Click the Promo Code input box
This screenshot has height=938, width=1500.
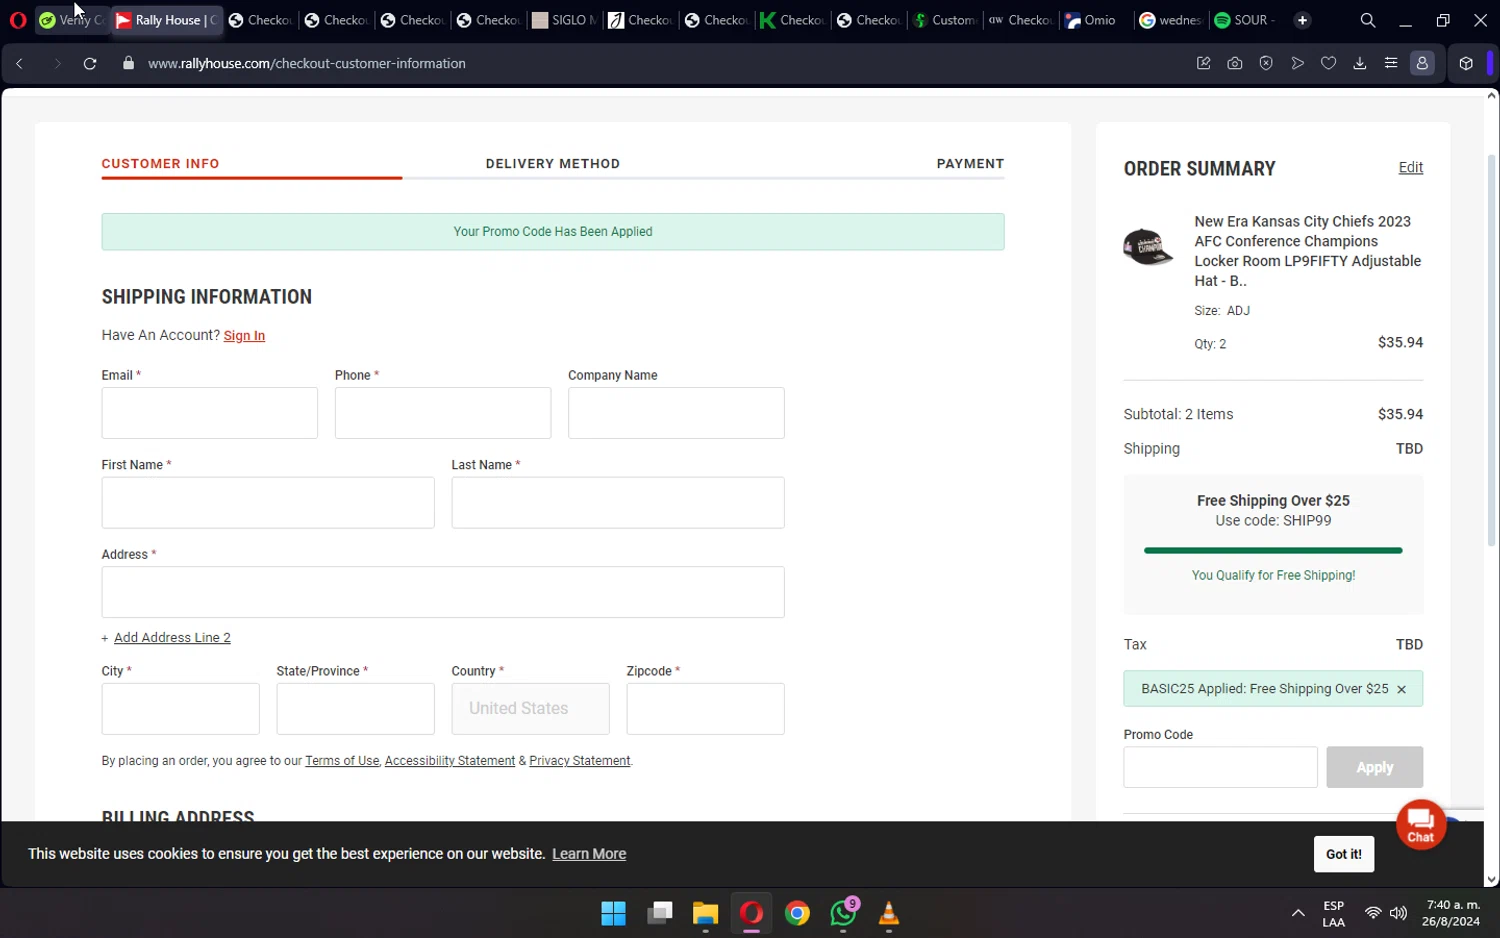1220,767
